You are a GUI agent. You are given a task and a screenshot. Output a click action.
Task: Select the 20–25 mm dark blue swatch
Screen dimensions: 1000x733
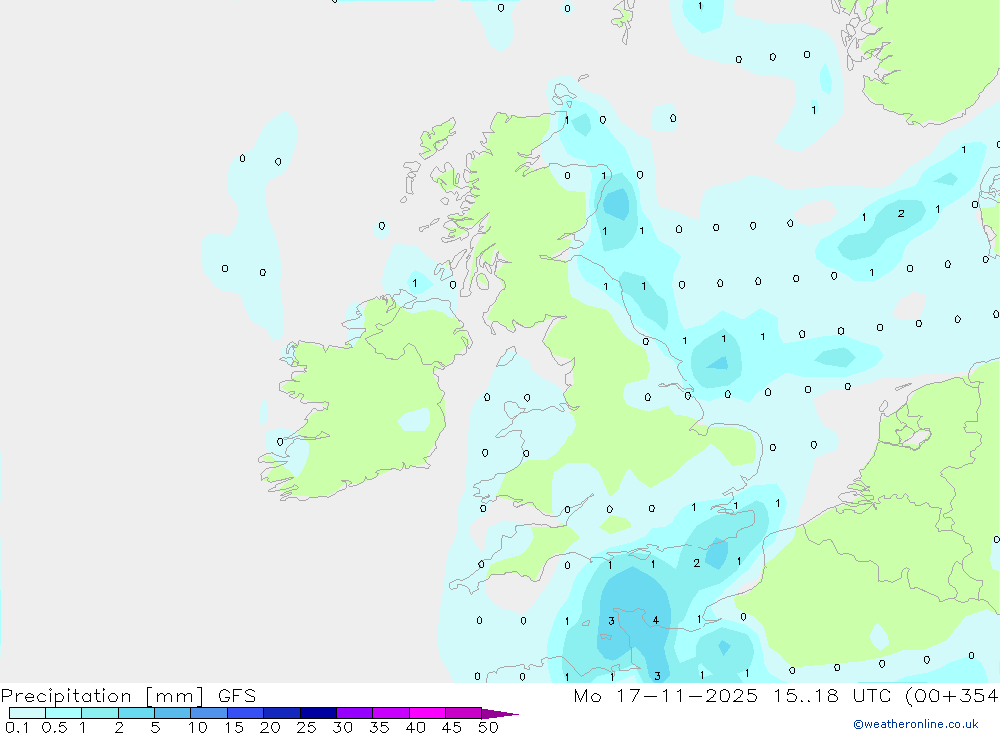281,713
